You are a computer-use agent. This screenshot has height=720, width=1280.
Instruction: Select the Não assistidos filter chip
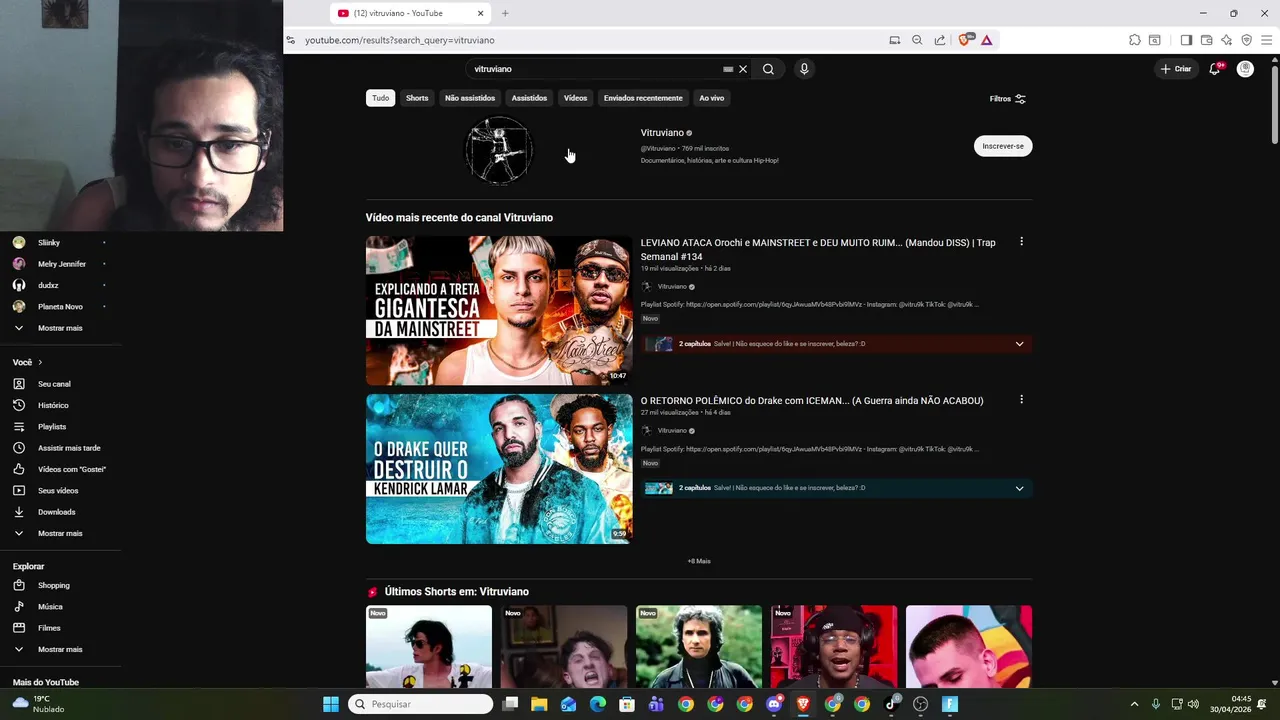point(470,98)
